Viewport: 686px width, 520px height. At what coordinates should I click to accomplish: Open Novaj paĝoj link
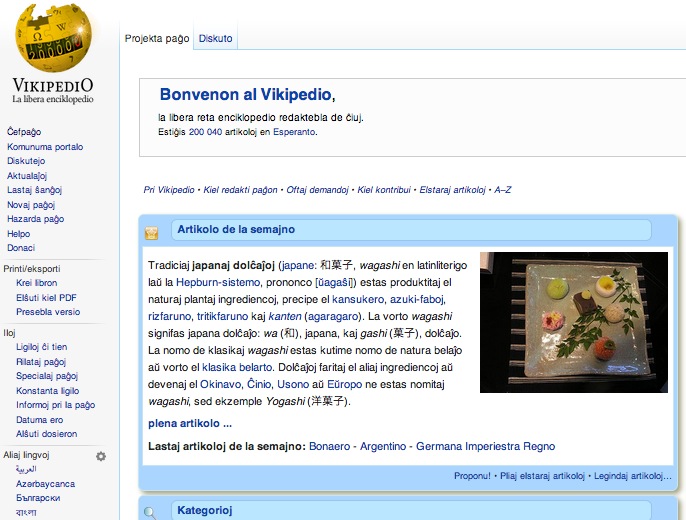(x=31, y=205)
